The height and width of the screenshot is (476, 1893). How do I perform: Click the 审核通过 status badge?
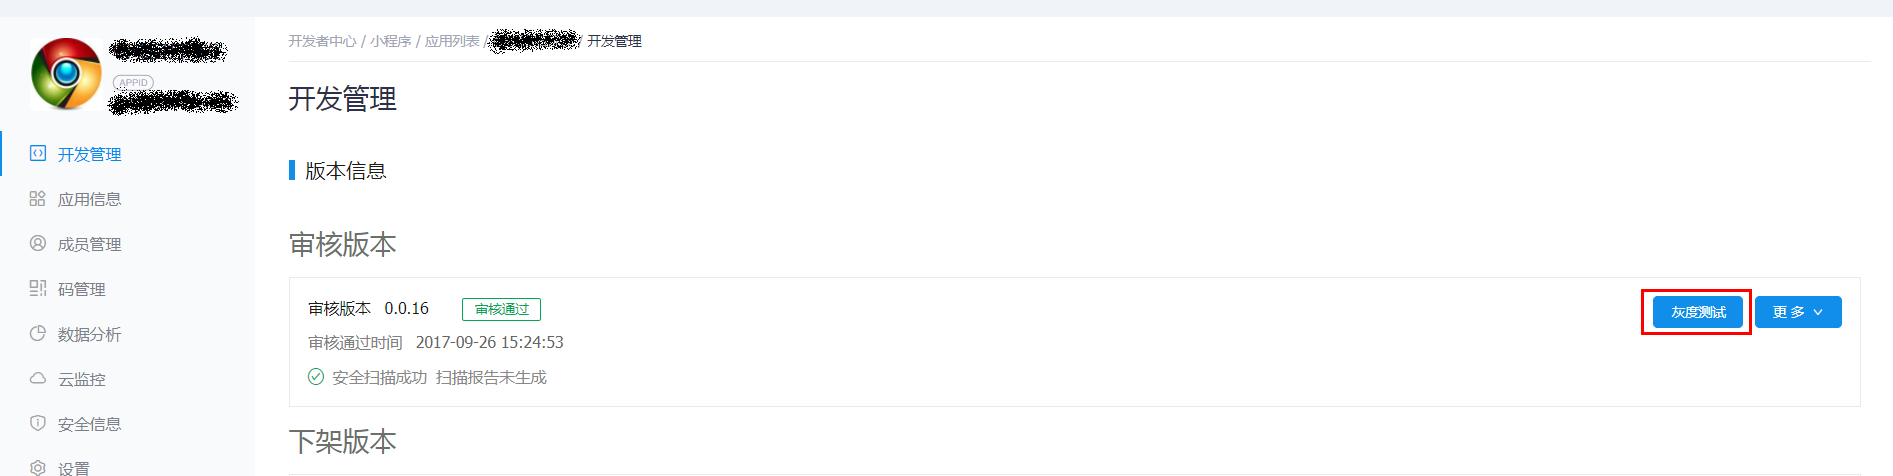(501, 309)
